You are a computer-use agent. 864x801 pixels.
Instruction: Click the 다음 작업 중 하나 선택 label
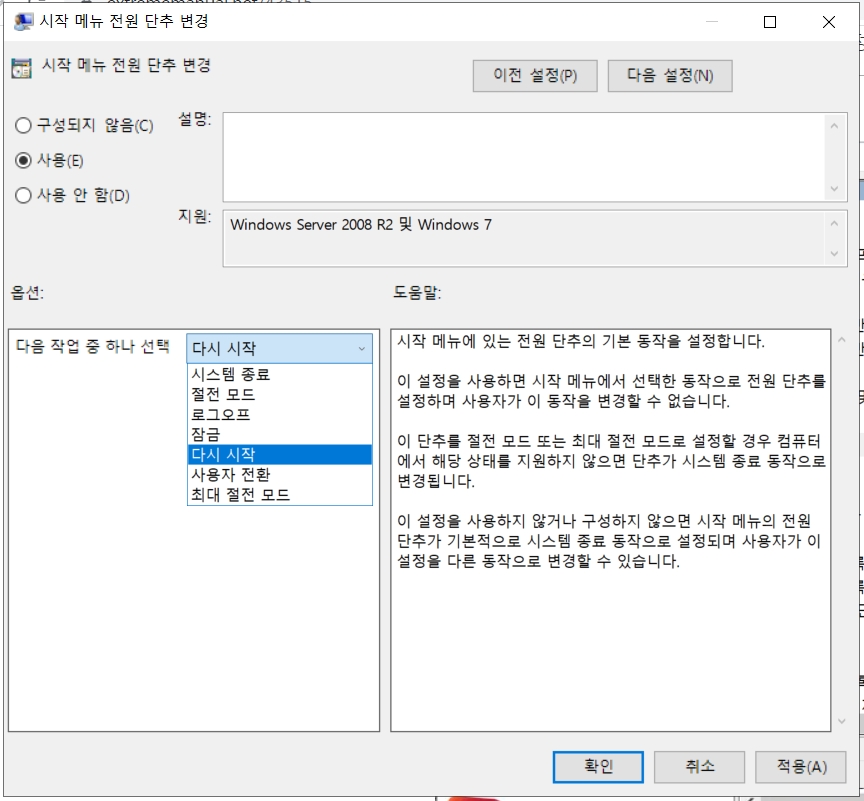tap(93, 346)
